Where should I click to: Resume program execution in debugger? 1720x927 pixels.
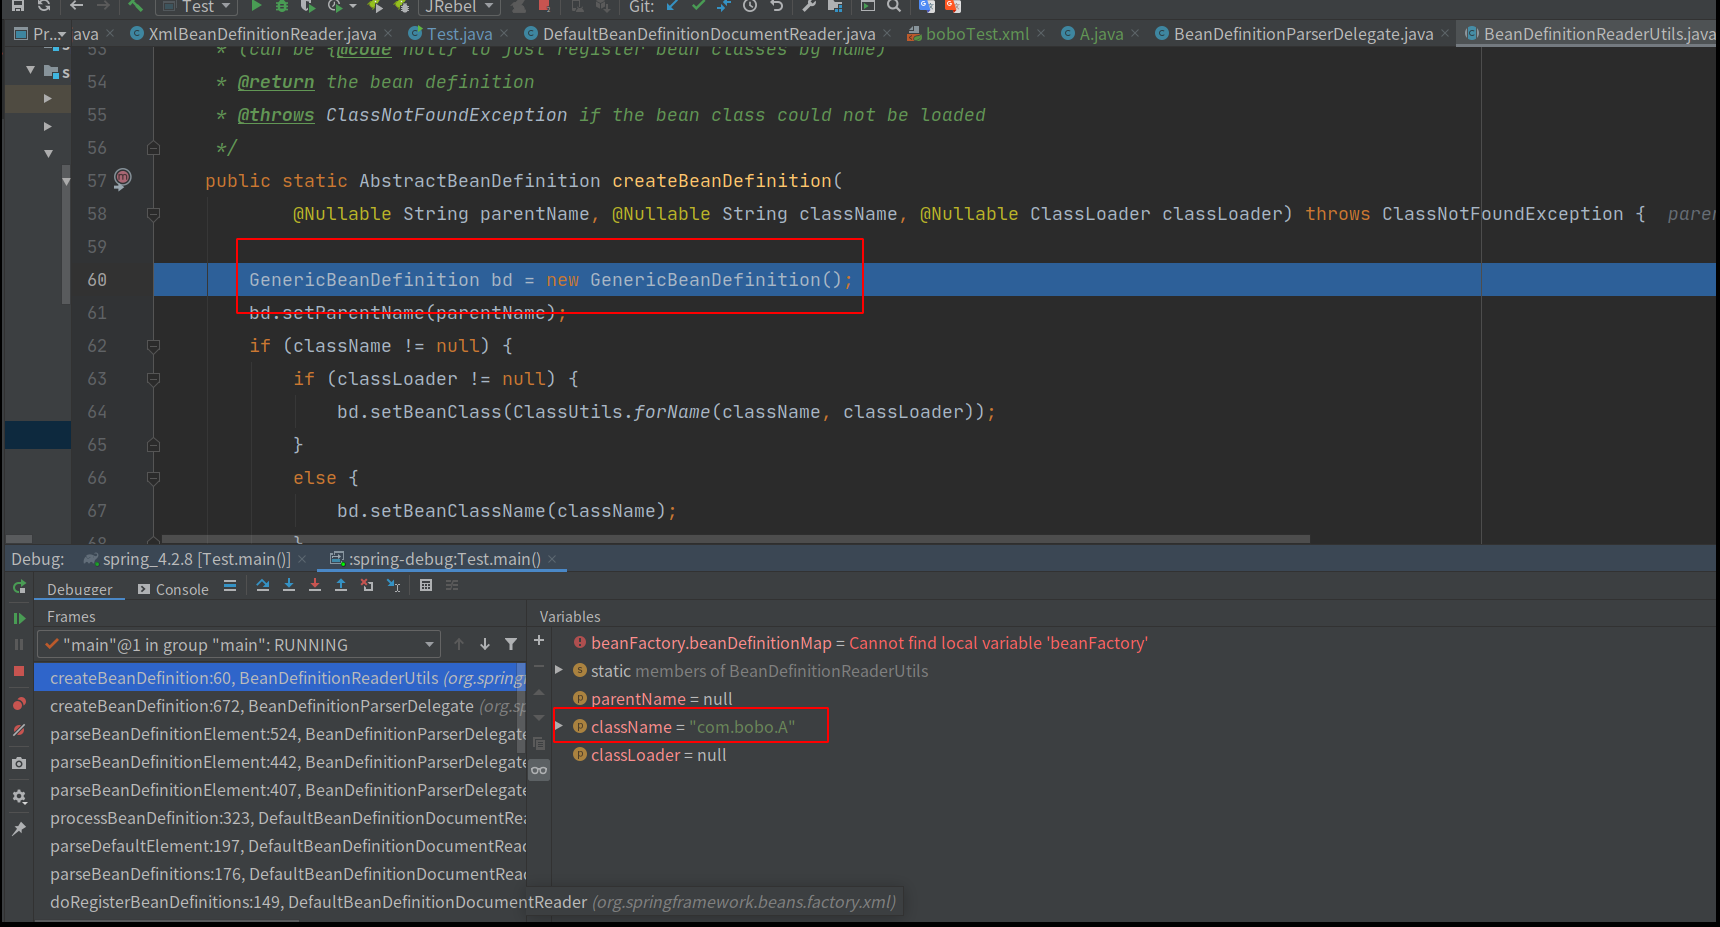(19, 618)
